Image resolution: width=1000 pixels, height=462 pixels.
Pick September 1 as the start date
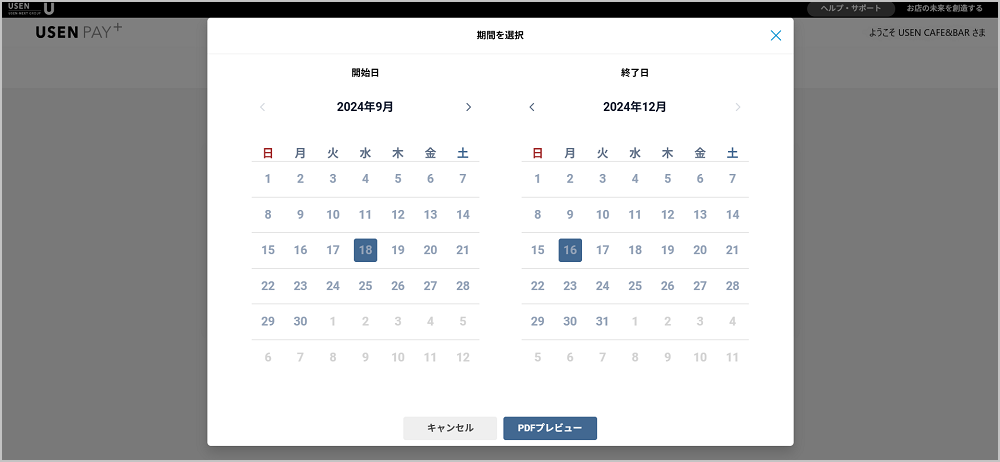click(268, 179)
